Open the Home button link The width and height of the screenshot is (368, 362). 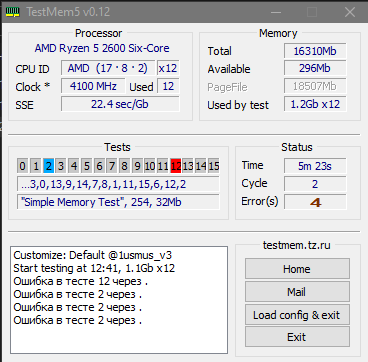pyautogui.click(x=297, y=269)
